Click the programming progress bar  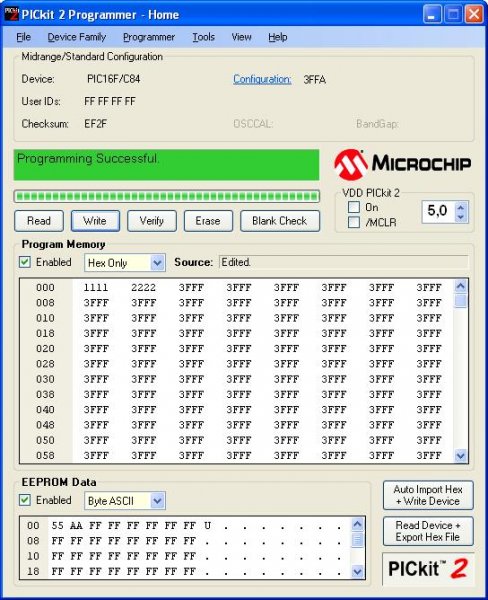pos(166,197)
